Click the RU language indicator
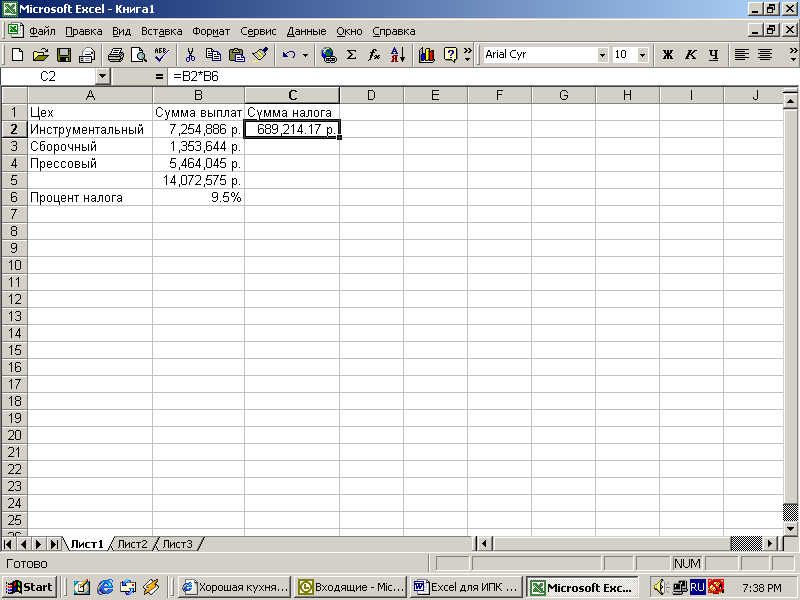Screen dimensions: 800x600 coord(697,587)
